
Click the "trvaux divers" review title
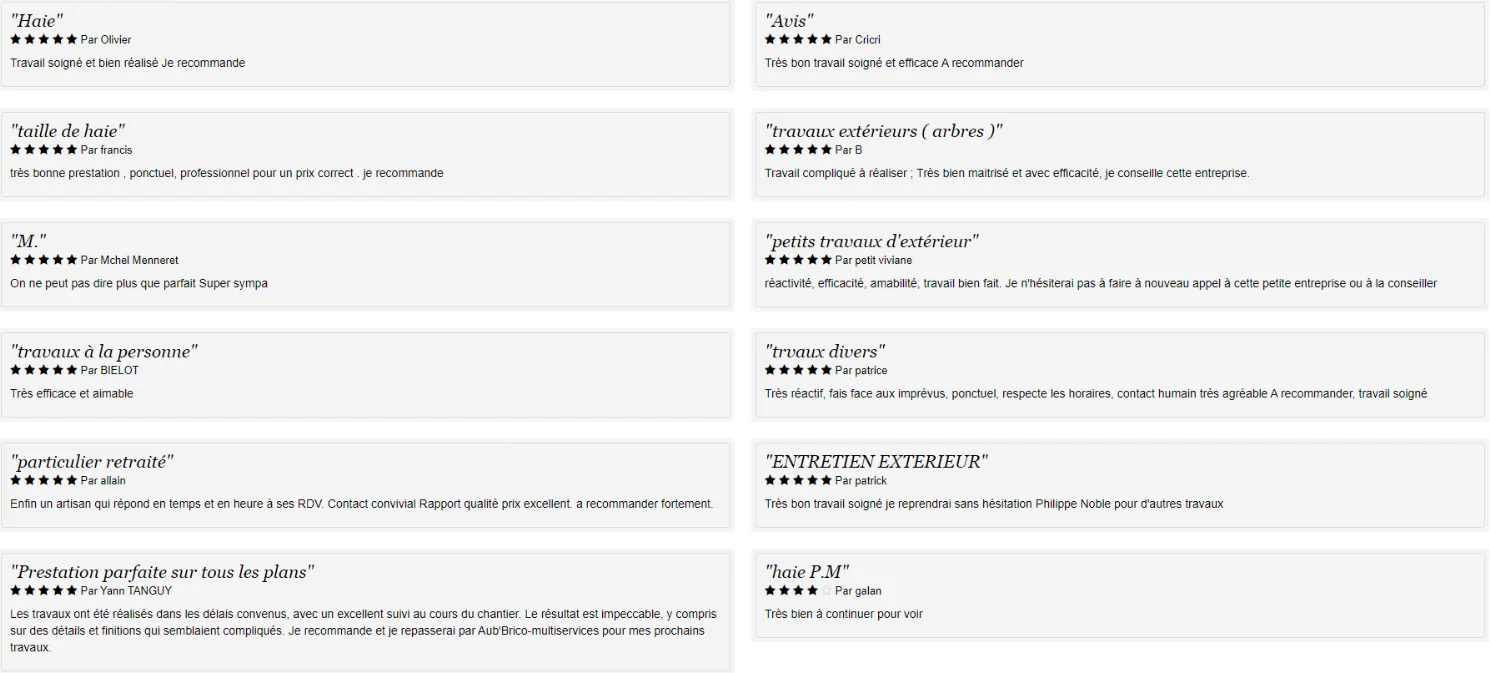coord(825,351)
